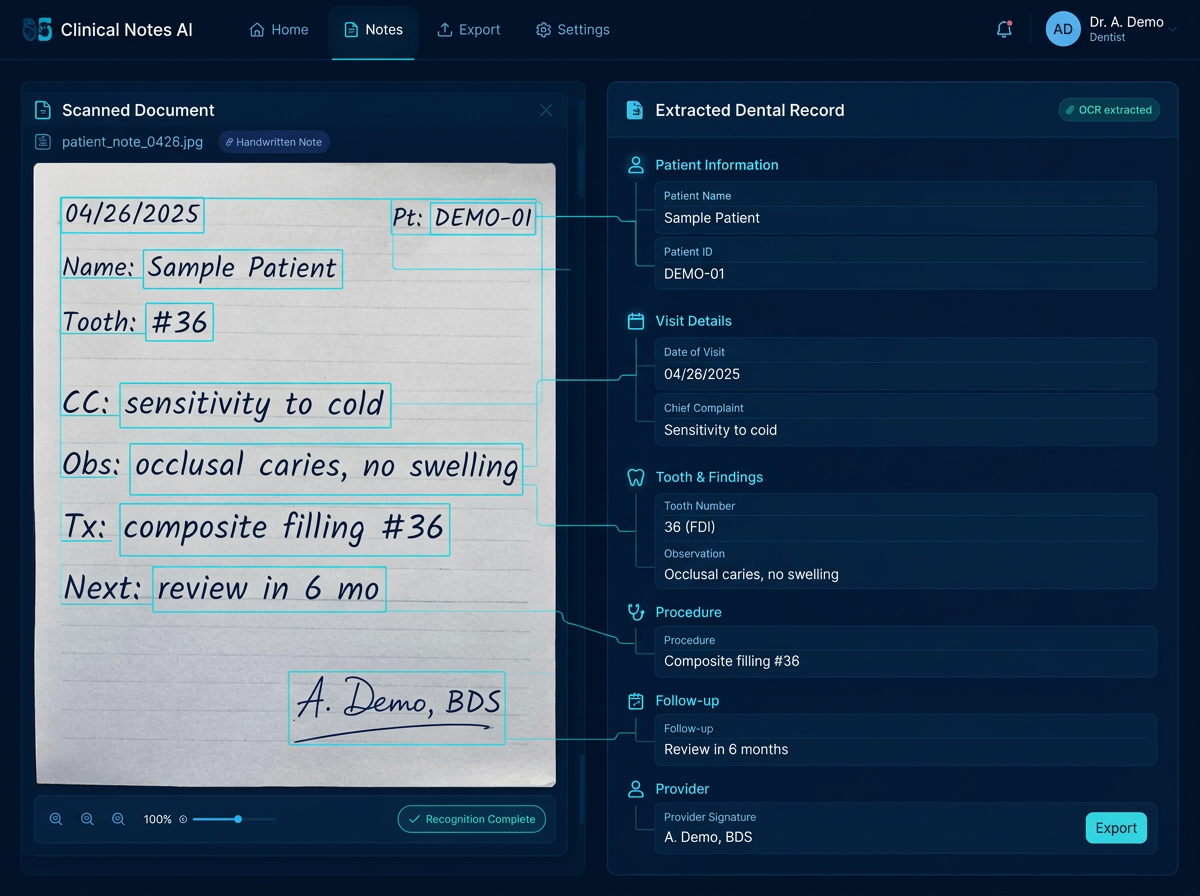
Task: Click the Tooth & Findings tooth icon
Action: pyautogui.click(x=635, y=477)
